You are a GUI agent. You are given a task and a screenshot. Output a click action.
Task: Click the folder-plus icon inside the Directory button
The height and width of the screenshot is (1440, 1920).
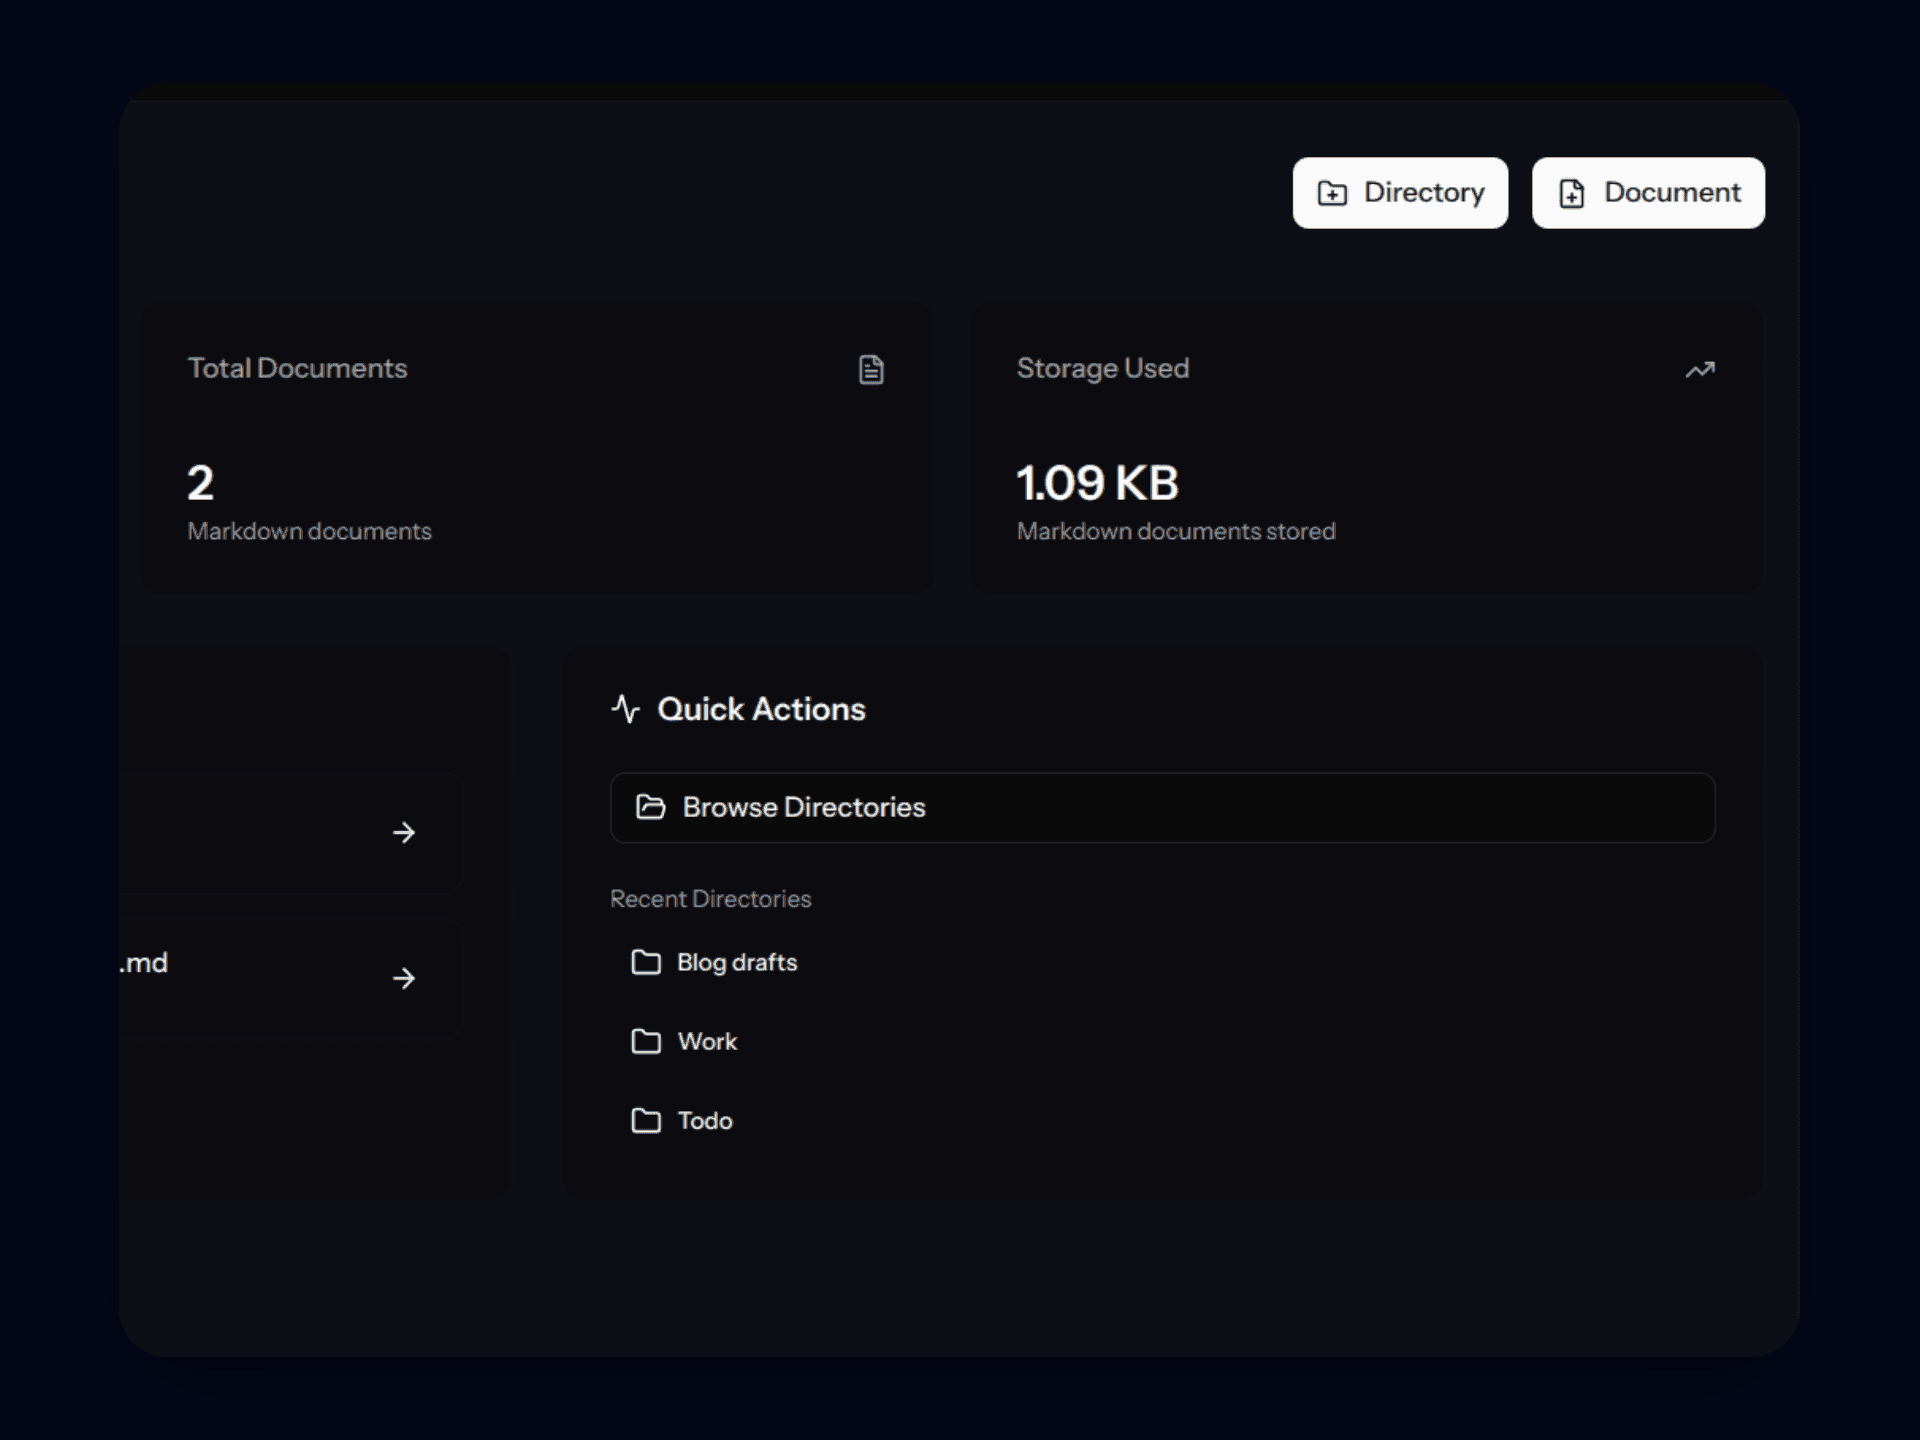pos(1333,192)
